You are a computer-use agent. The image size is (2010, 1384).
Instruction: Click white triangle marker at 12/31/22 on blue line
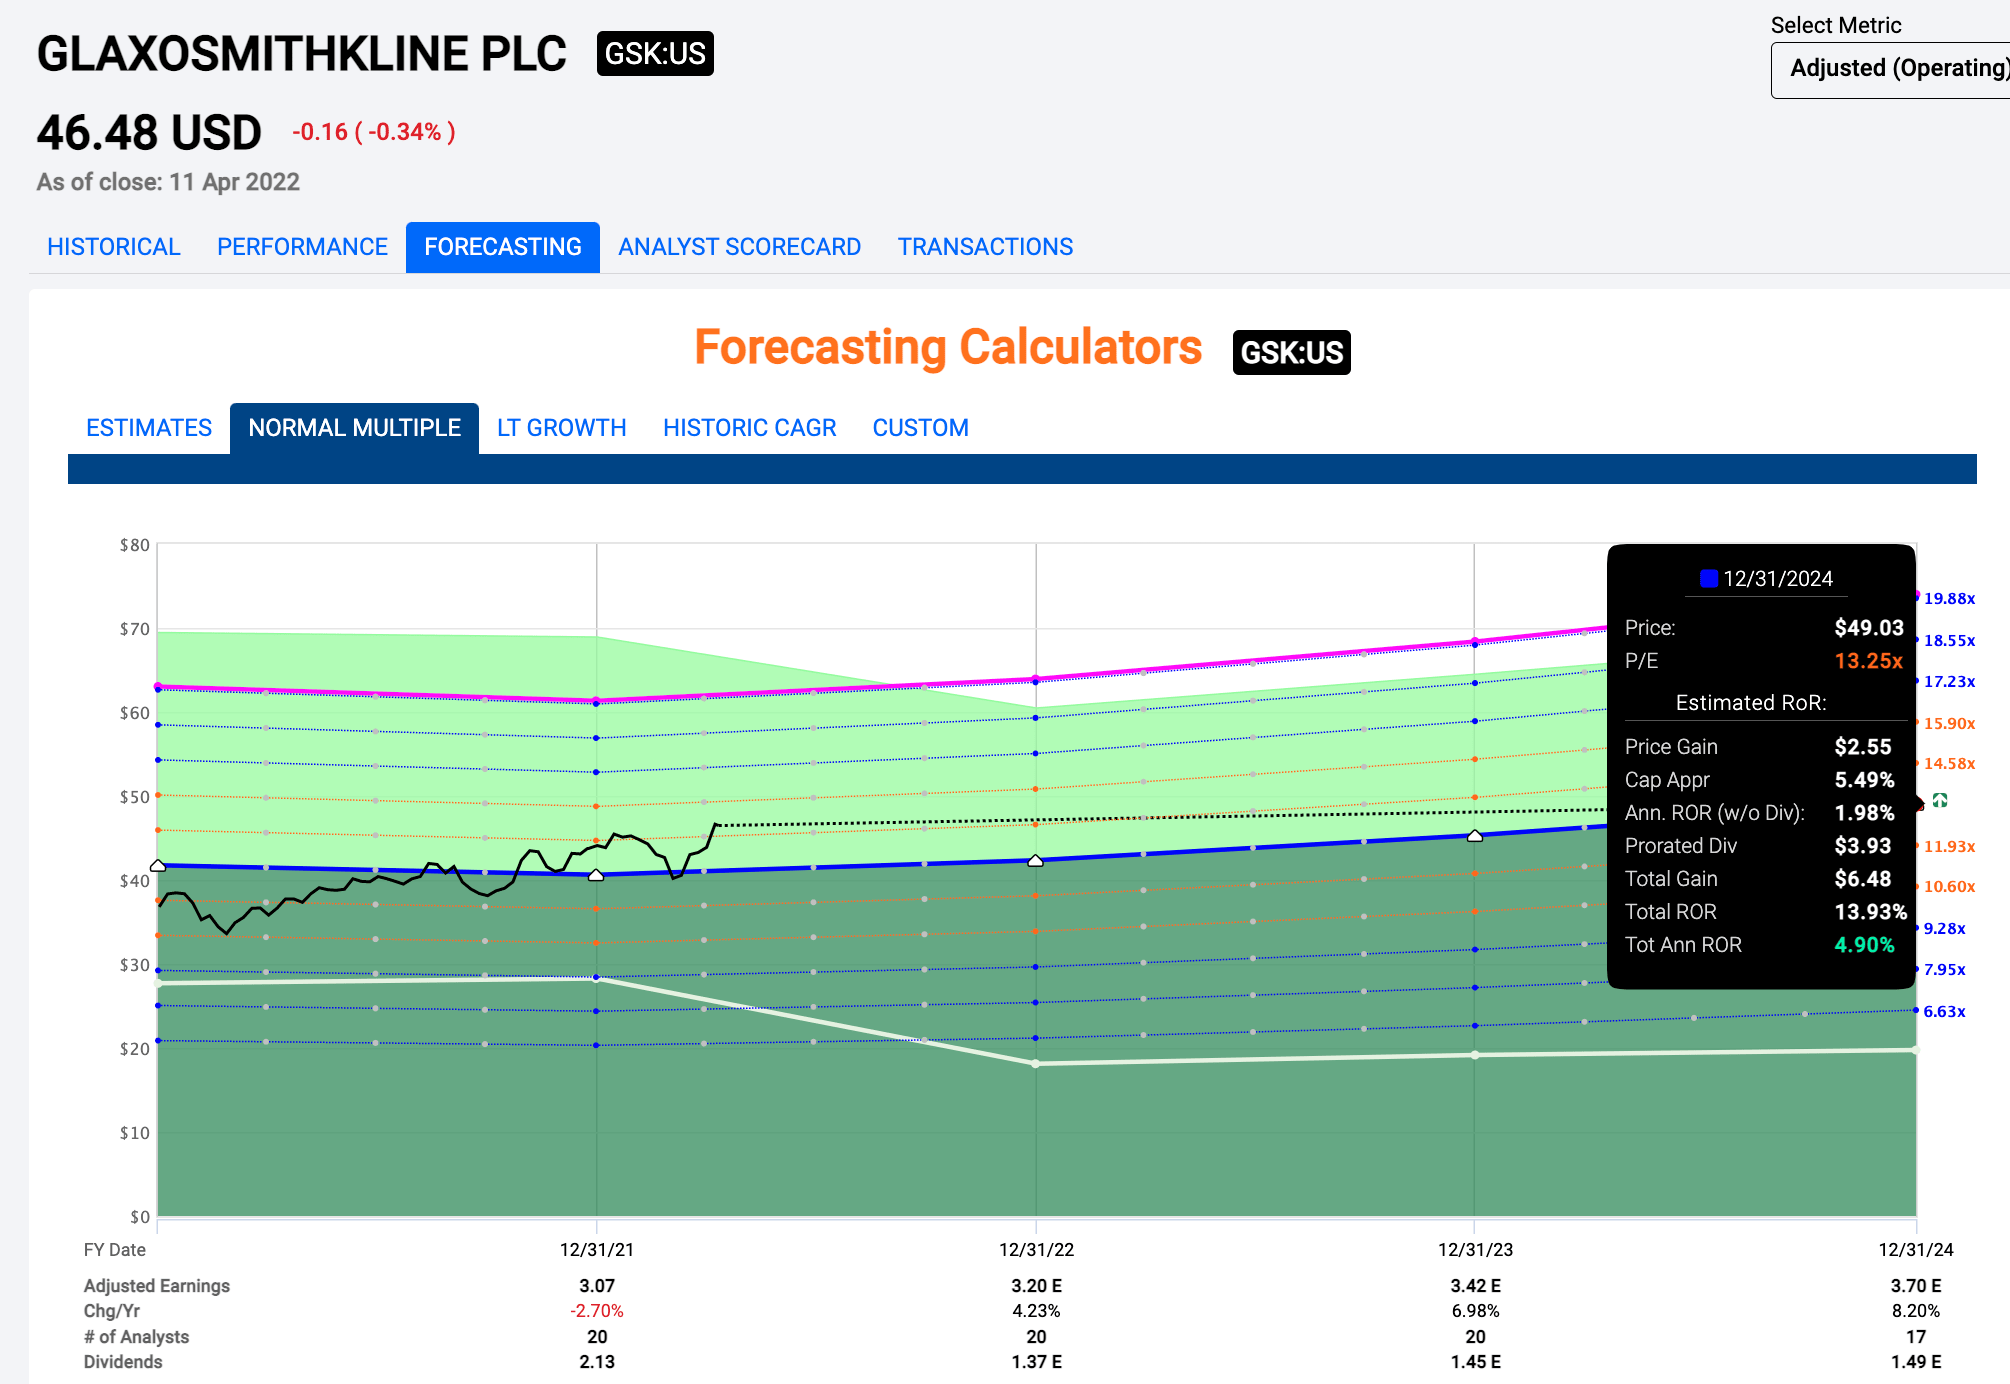coord(1036,860)
